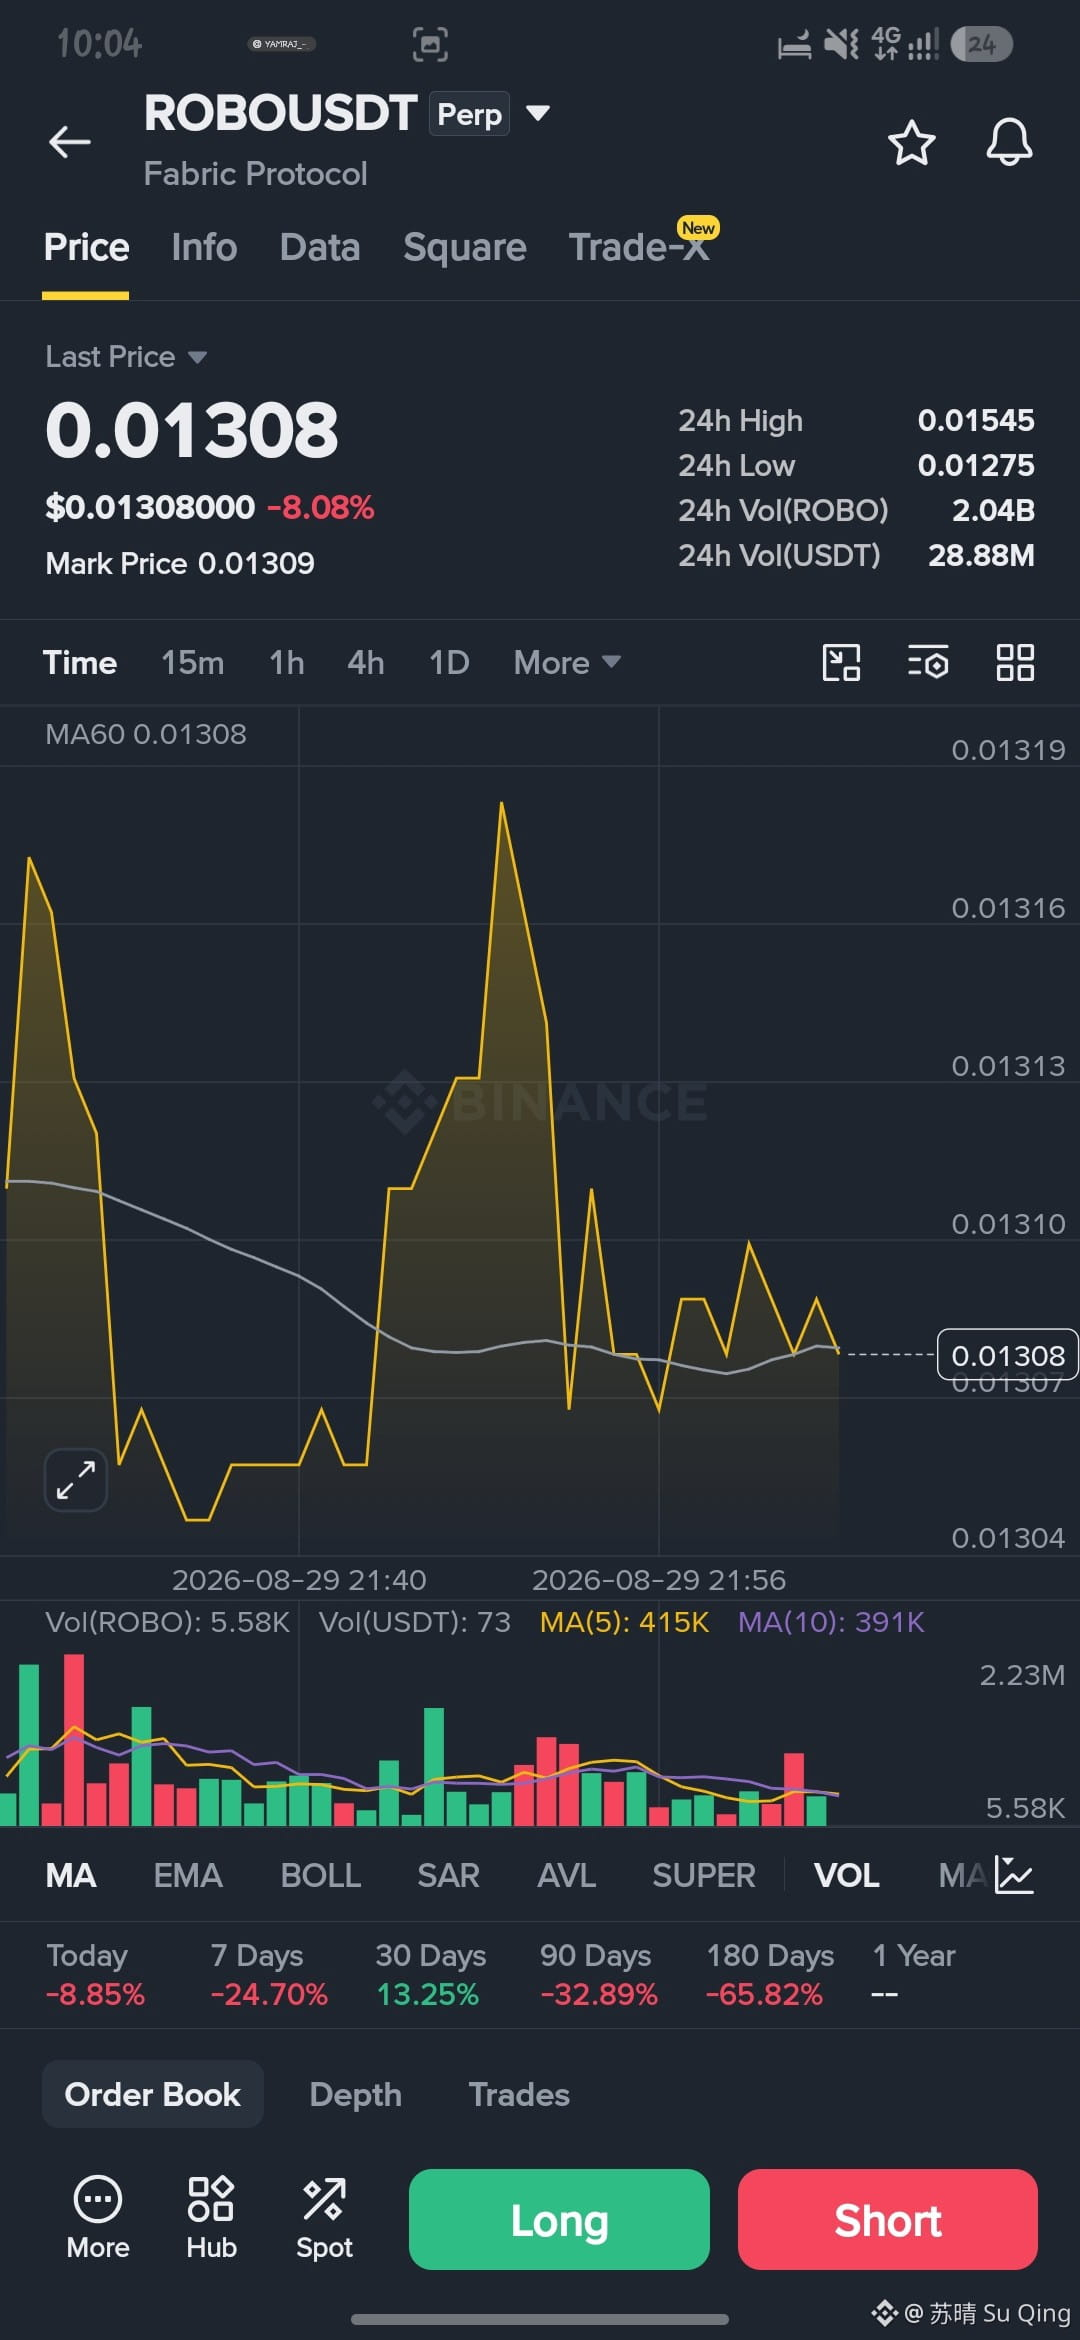The image size is (1080, 2340).
Task: Tap the Mark Price 0.01309 text
Action: coord(180,563)
